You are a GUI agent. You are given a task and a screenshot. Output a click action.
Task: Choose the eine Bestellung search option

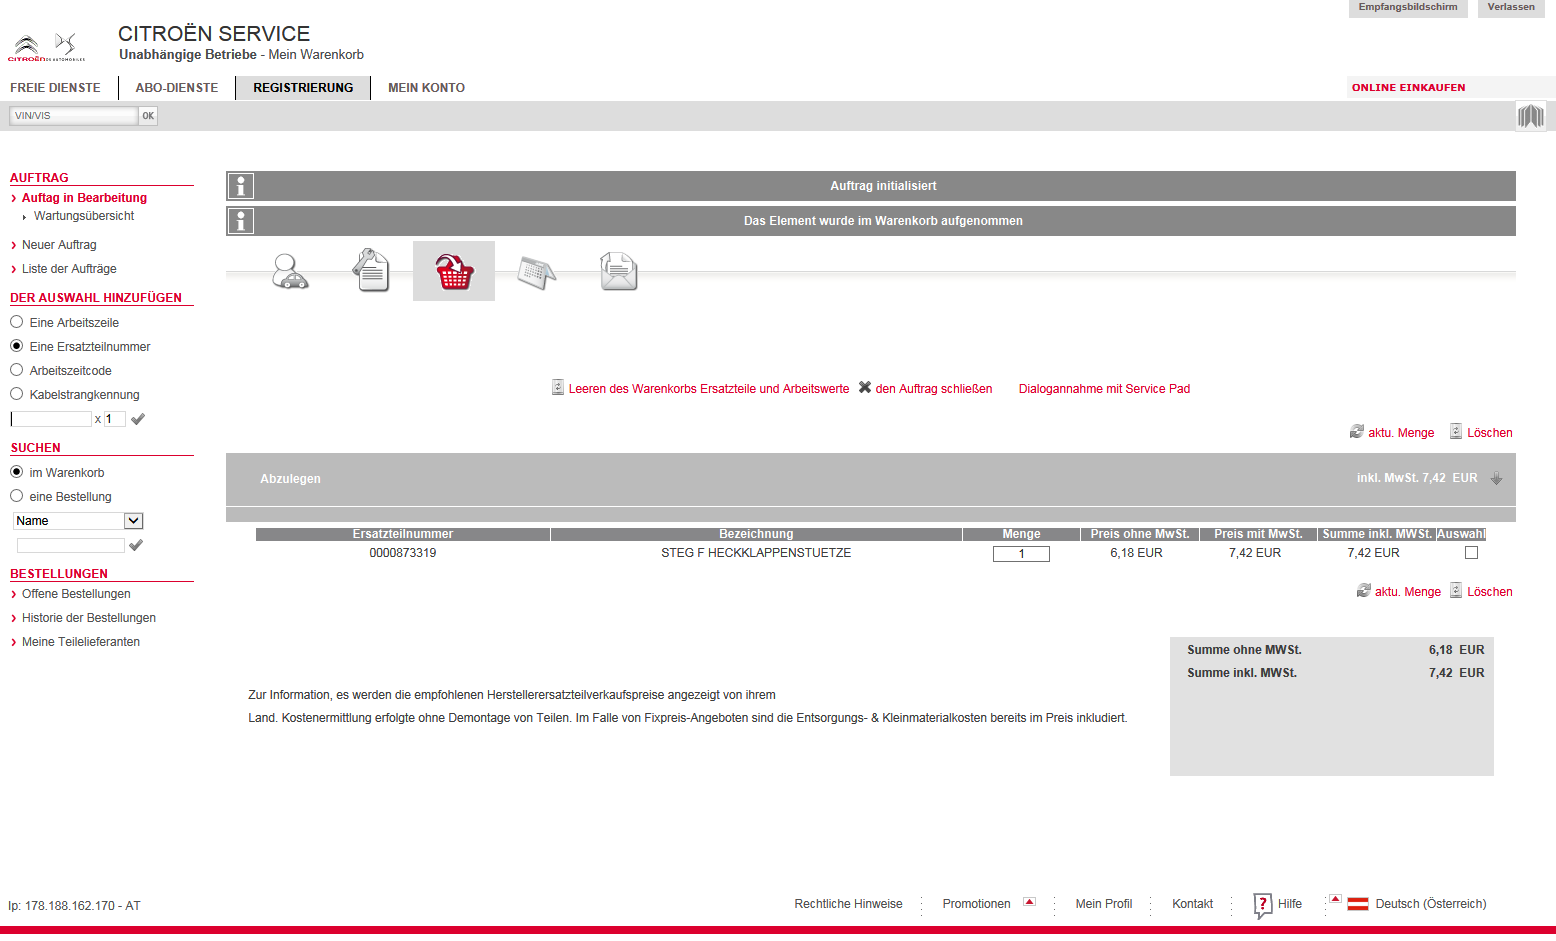(x=17, y=496)
